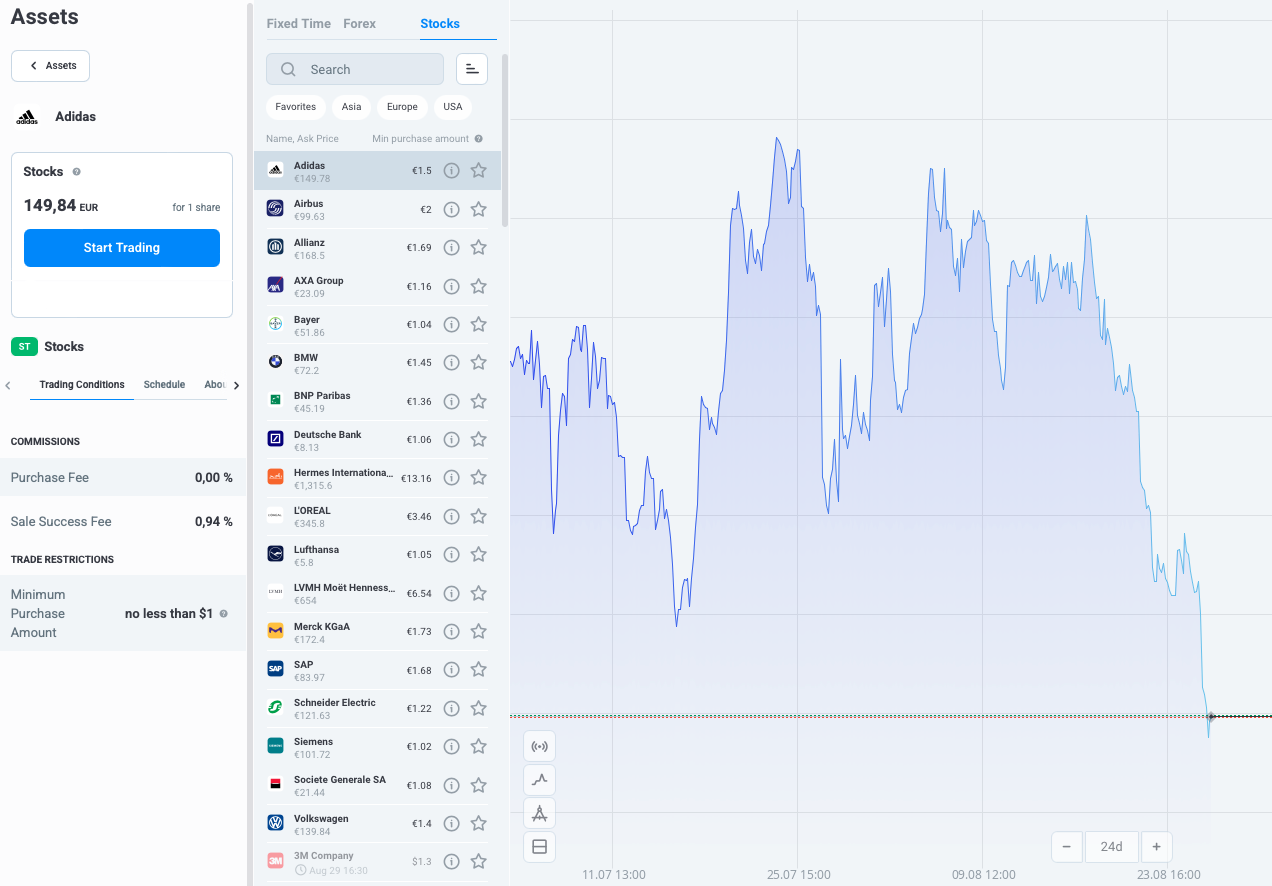
Task: Add Volkswagen to favorites
Action: 478,823
